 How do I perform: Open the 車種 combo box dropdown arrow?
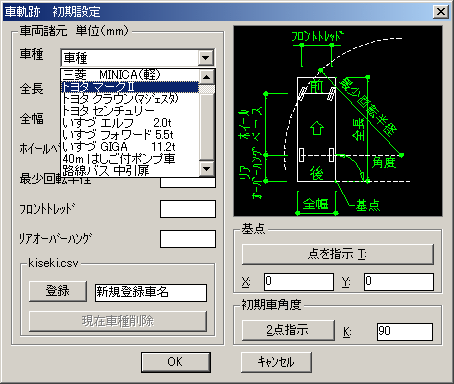click(206, 58)
